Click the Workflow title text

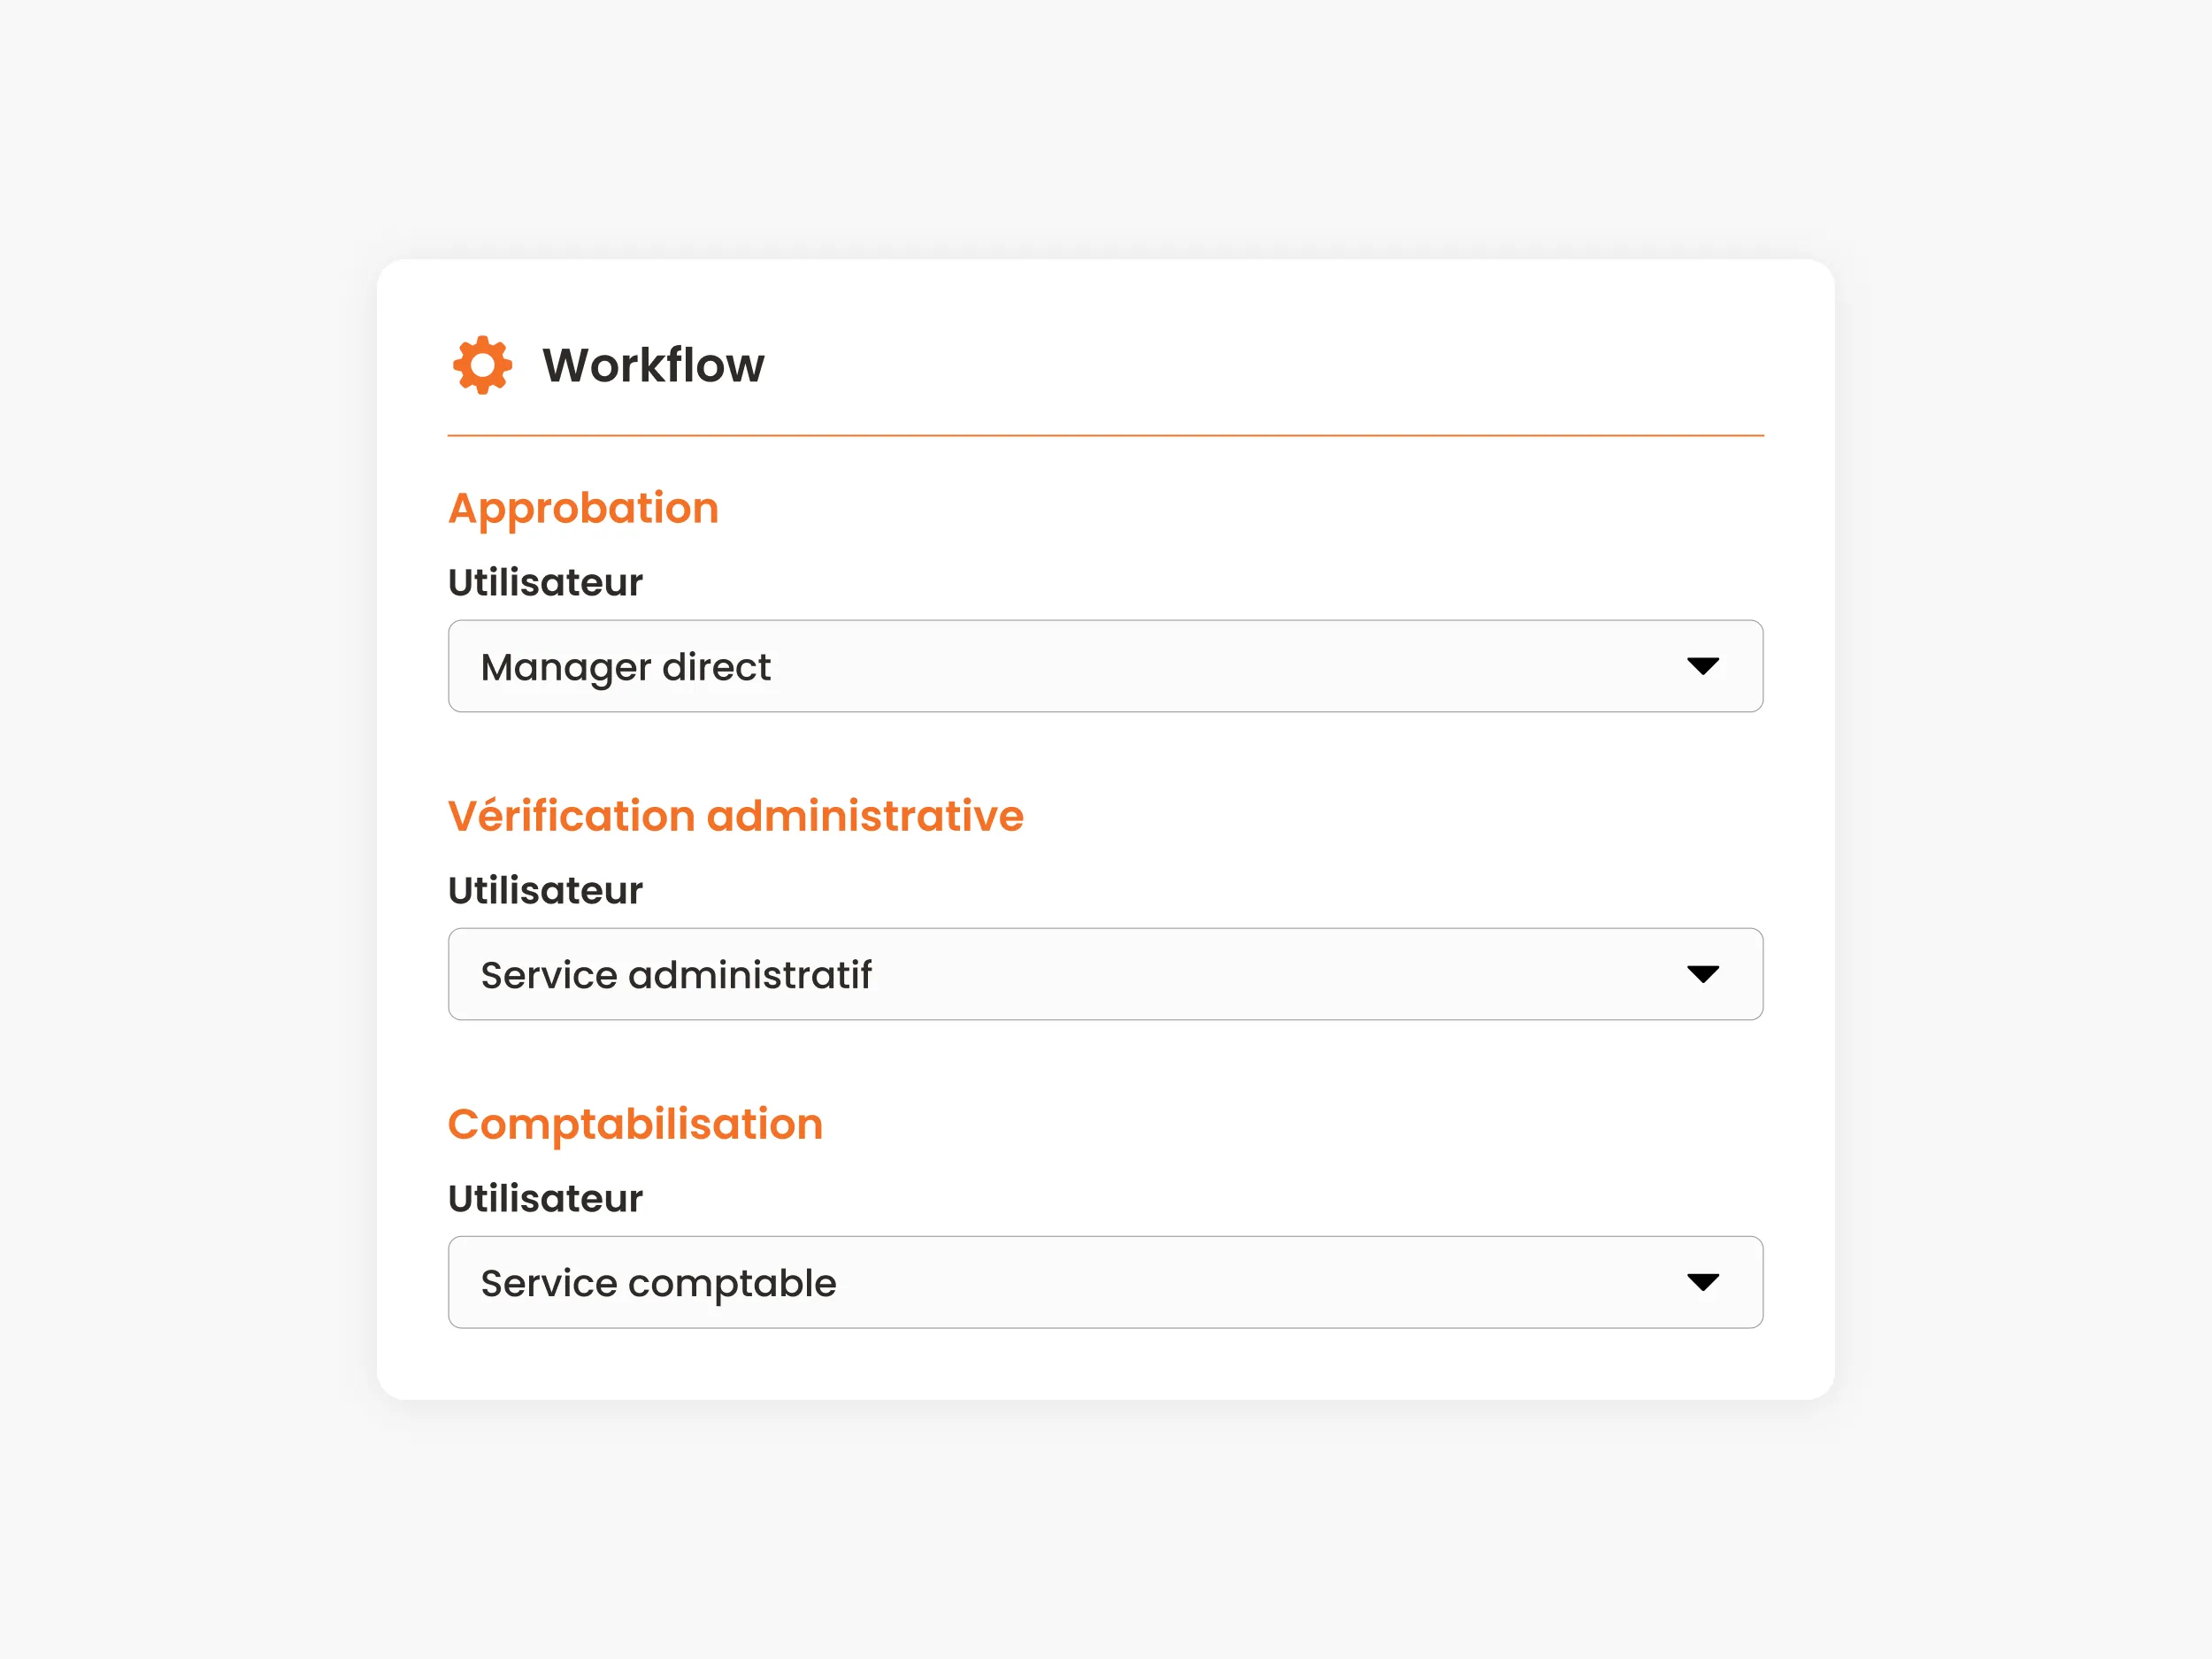click(652, 365)
